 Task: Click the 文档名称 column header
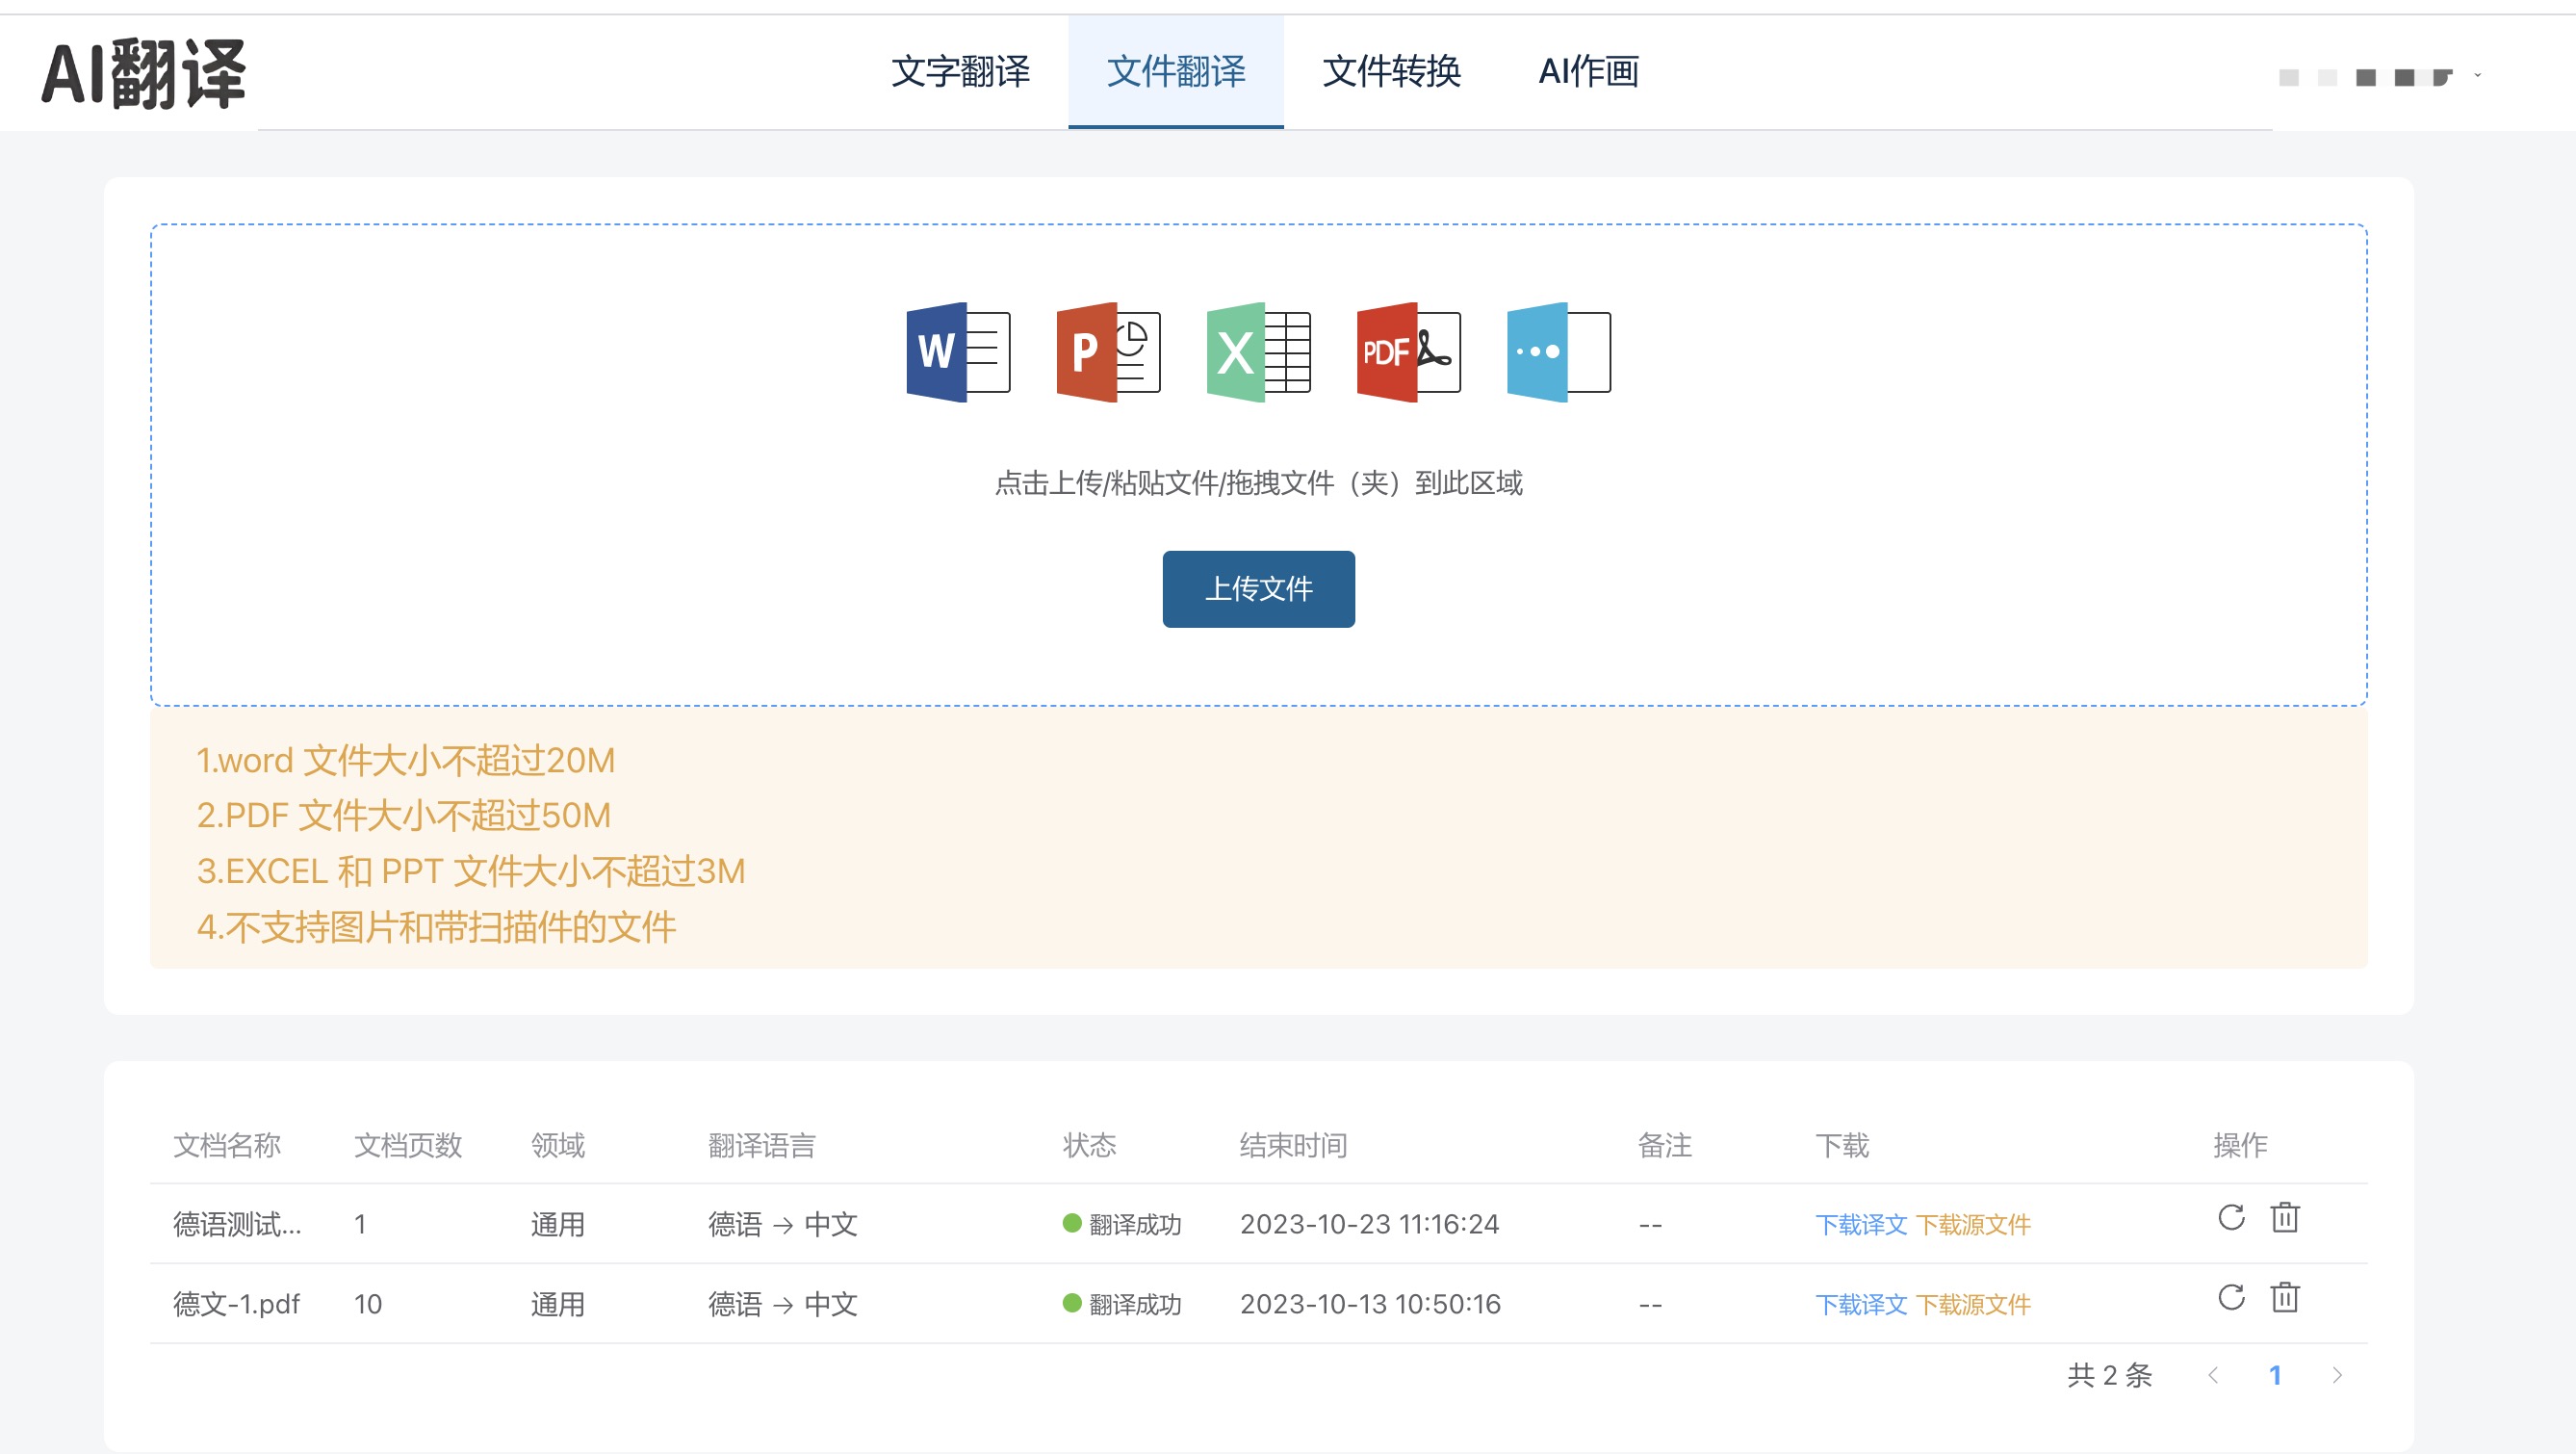(227, 1145)
